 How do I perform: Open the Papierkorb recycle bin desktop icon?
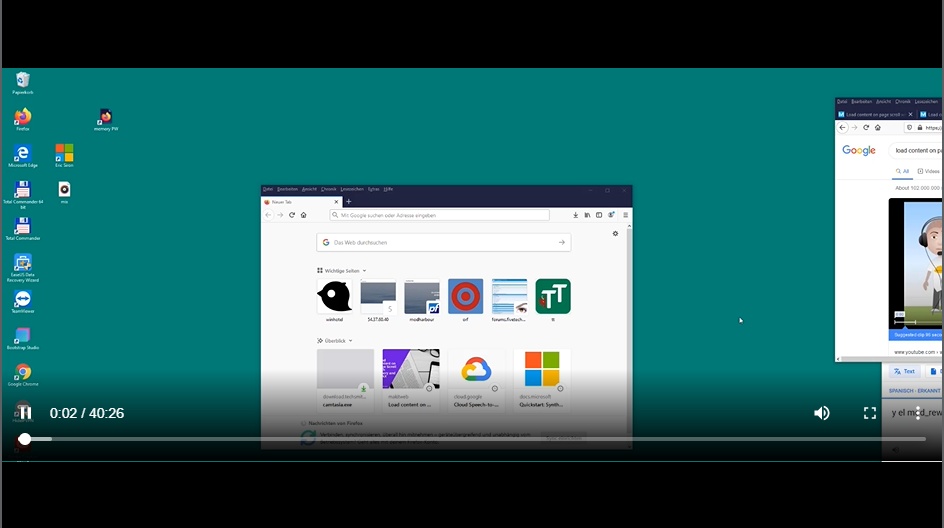[23, 83]
